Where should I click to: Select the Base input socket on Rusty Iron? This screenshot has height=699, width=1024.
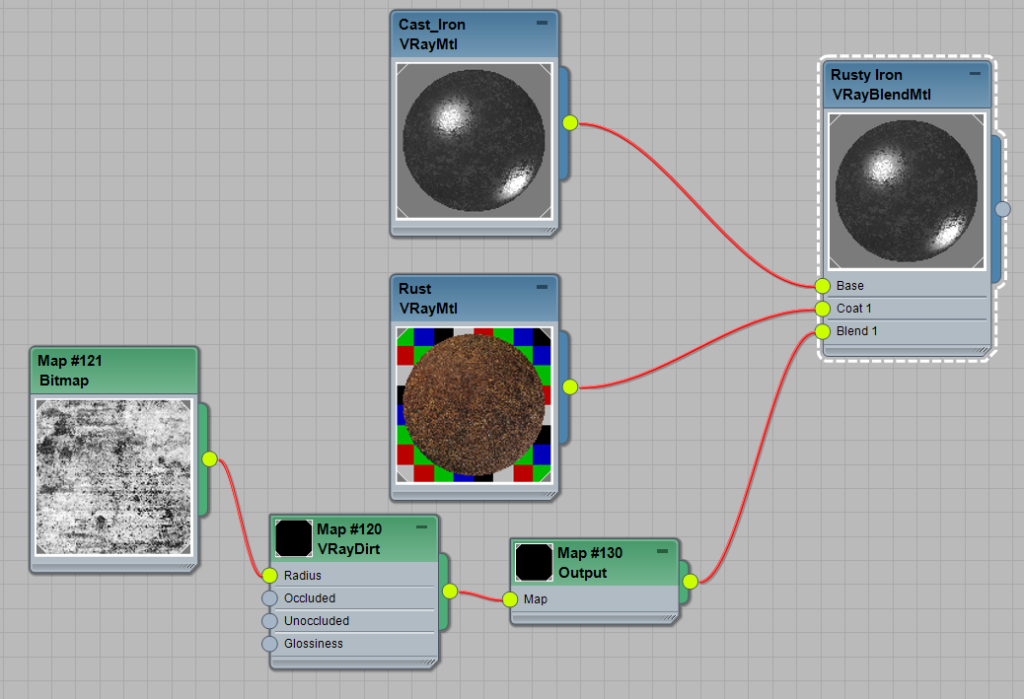click(x=822, y=286)
